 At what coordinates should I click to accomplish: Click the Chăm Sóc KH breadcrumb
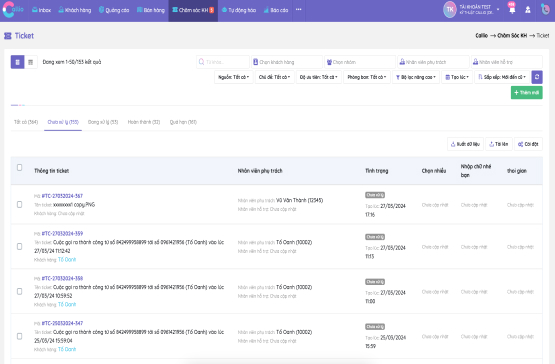(512, 36)
